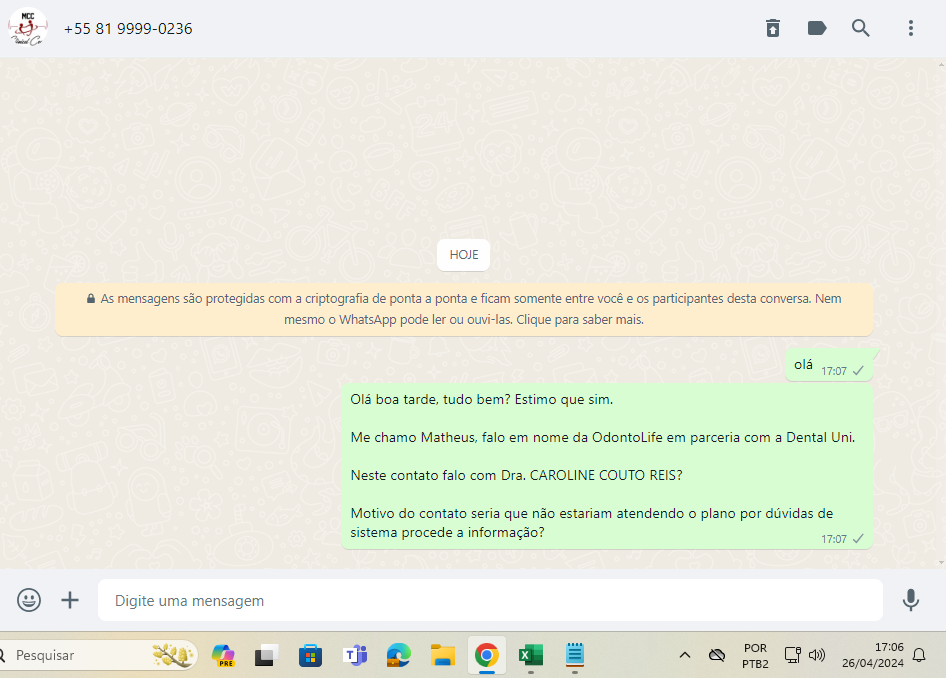Open the emoji picker
Image resolution: width=946 pixels, height=678 pixels.
(x=29, y=600)
